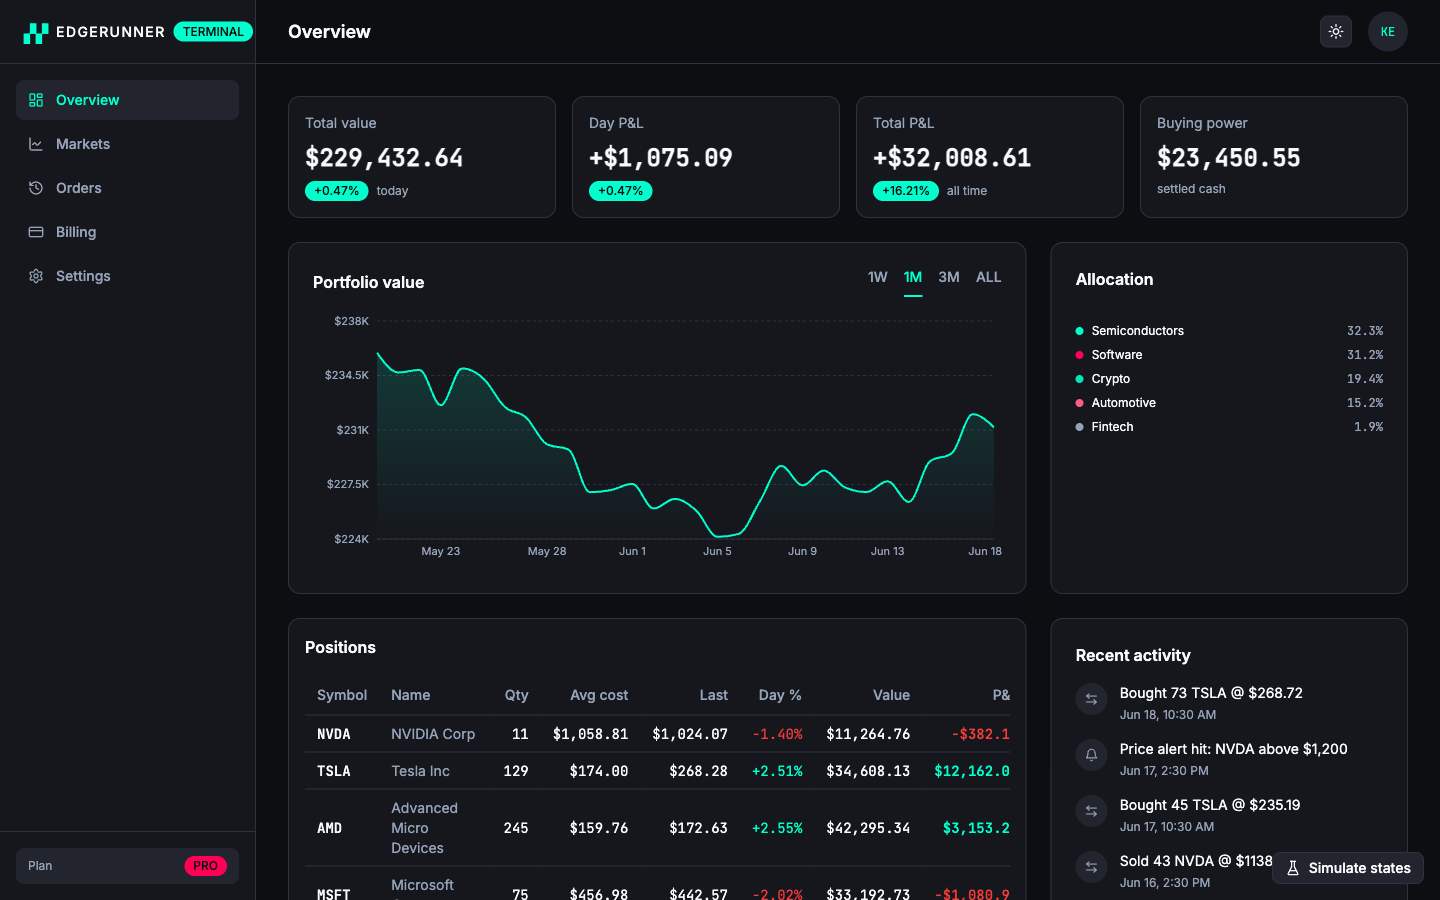
Task: Click the PRO plan badge
Action: point(205,866)
